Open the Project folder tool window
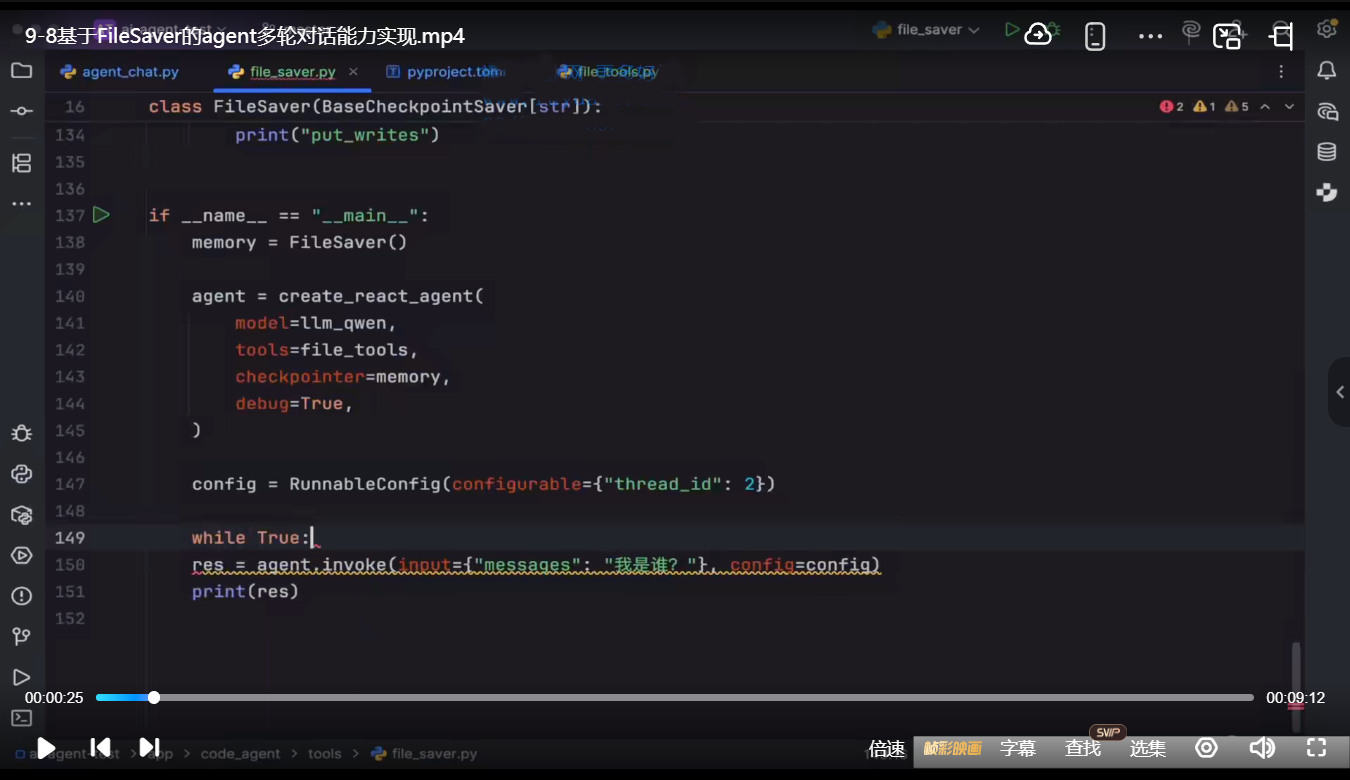This screenshot has height=780, width=1350. tap(21, 71)
